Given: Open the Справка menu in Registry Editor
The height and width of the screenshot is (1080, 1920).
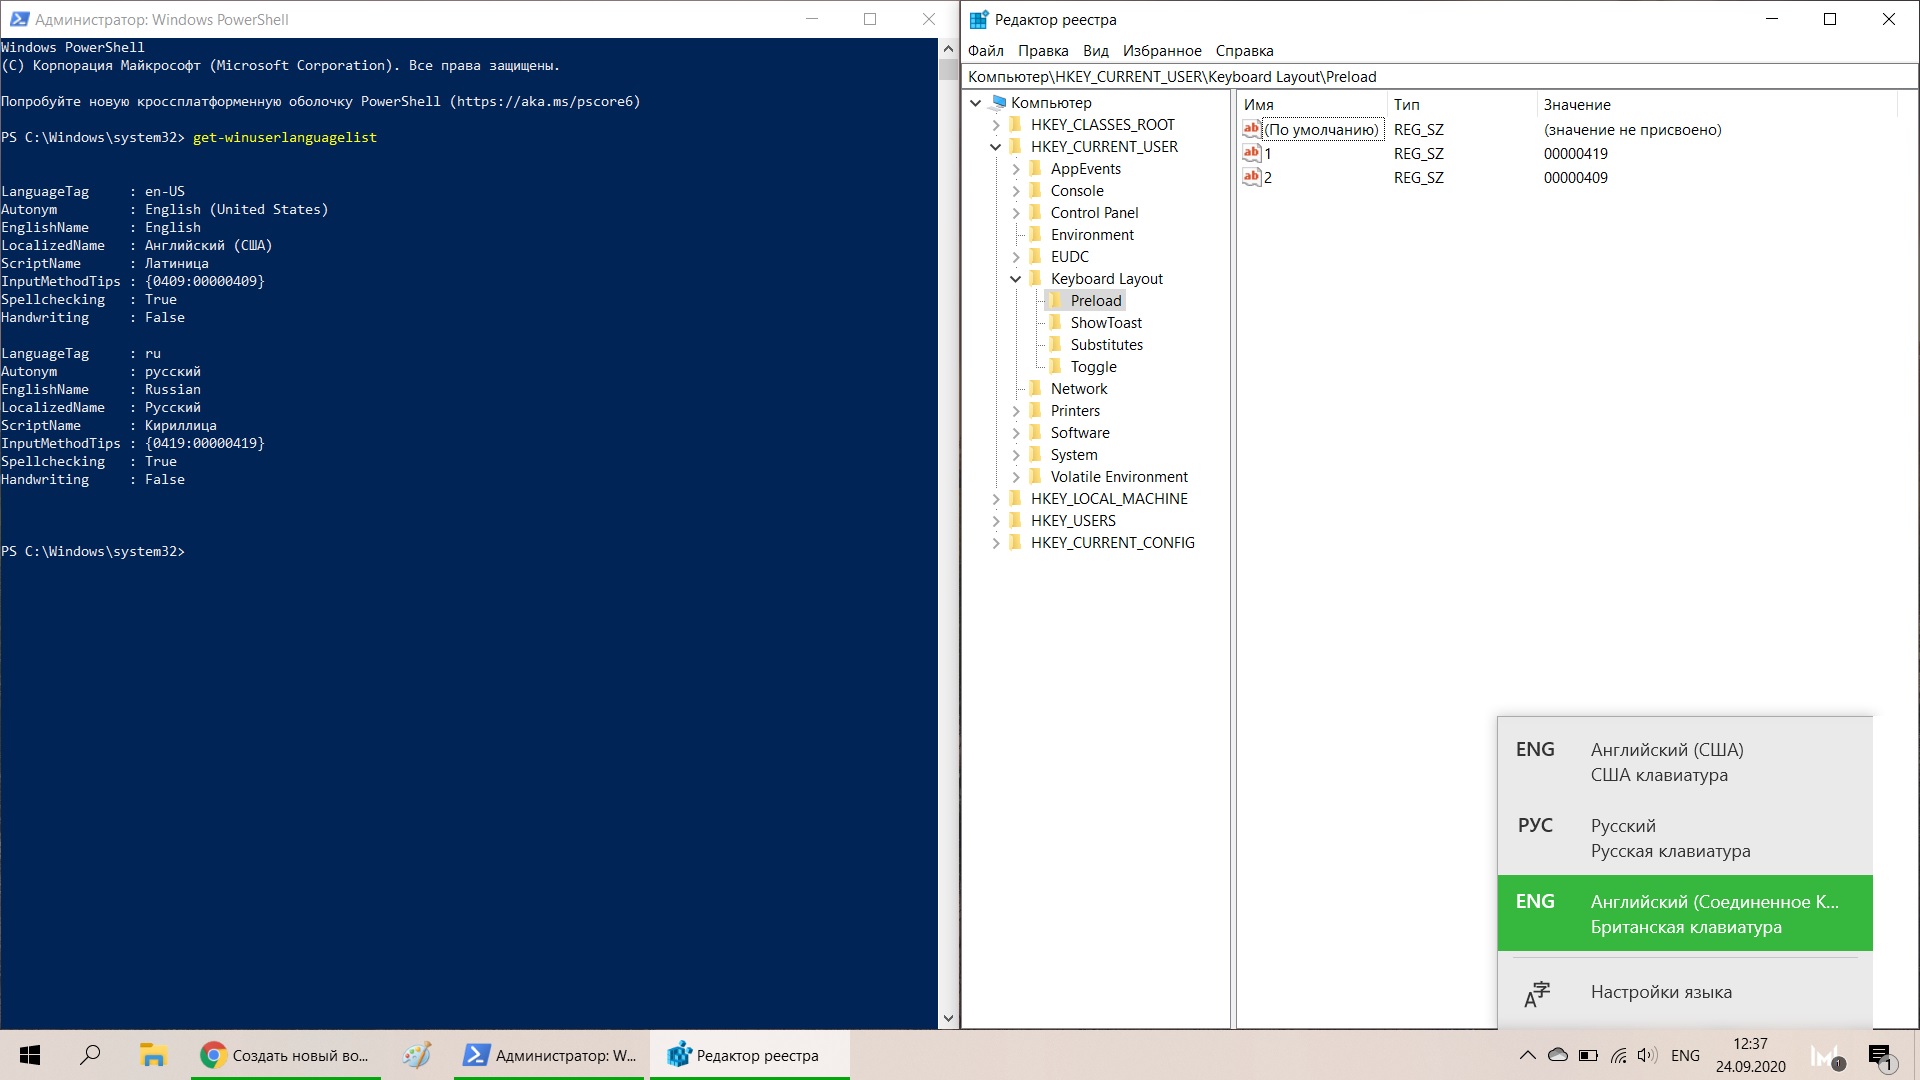Looking at the screenshot, I should coord(1244,51).
